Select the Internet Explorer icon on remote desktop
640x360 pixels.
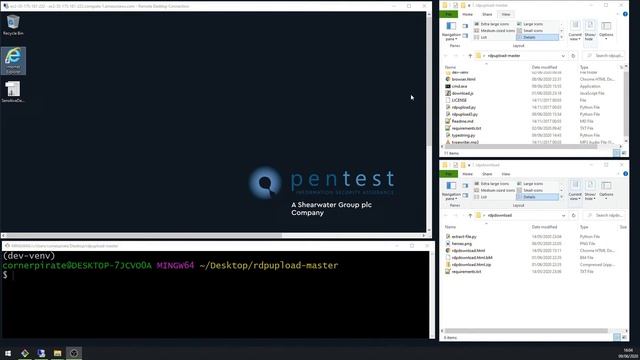13,60
